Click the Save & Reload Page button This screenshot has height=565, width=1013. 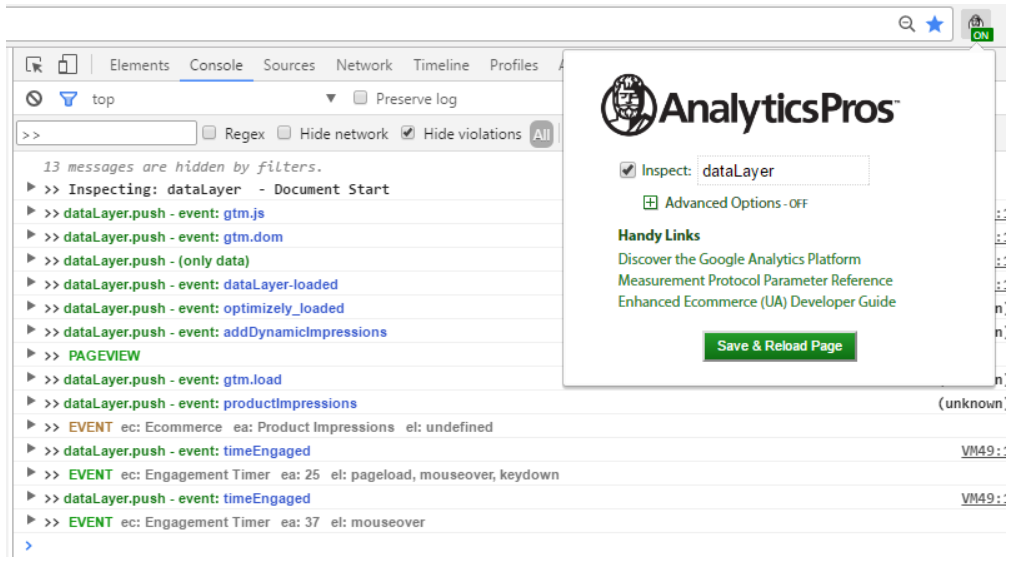point(780,346)
